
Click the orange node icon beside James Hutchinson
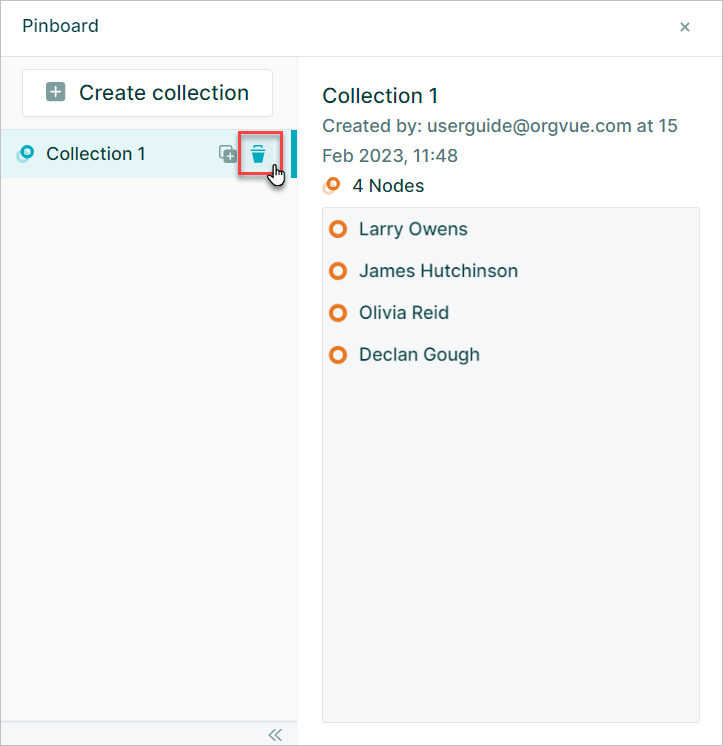coord(338,271)
